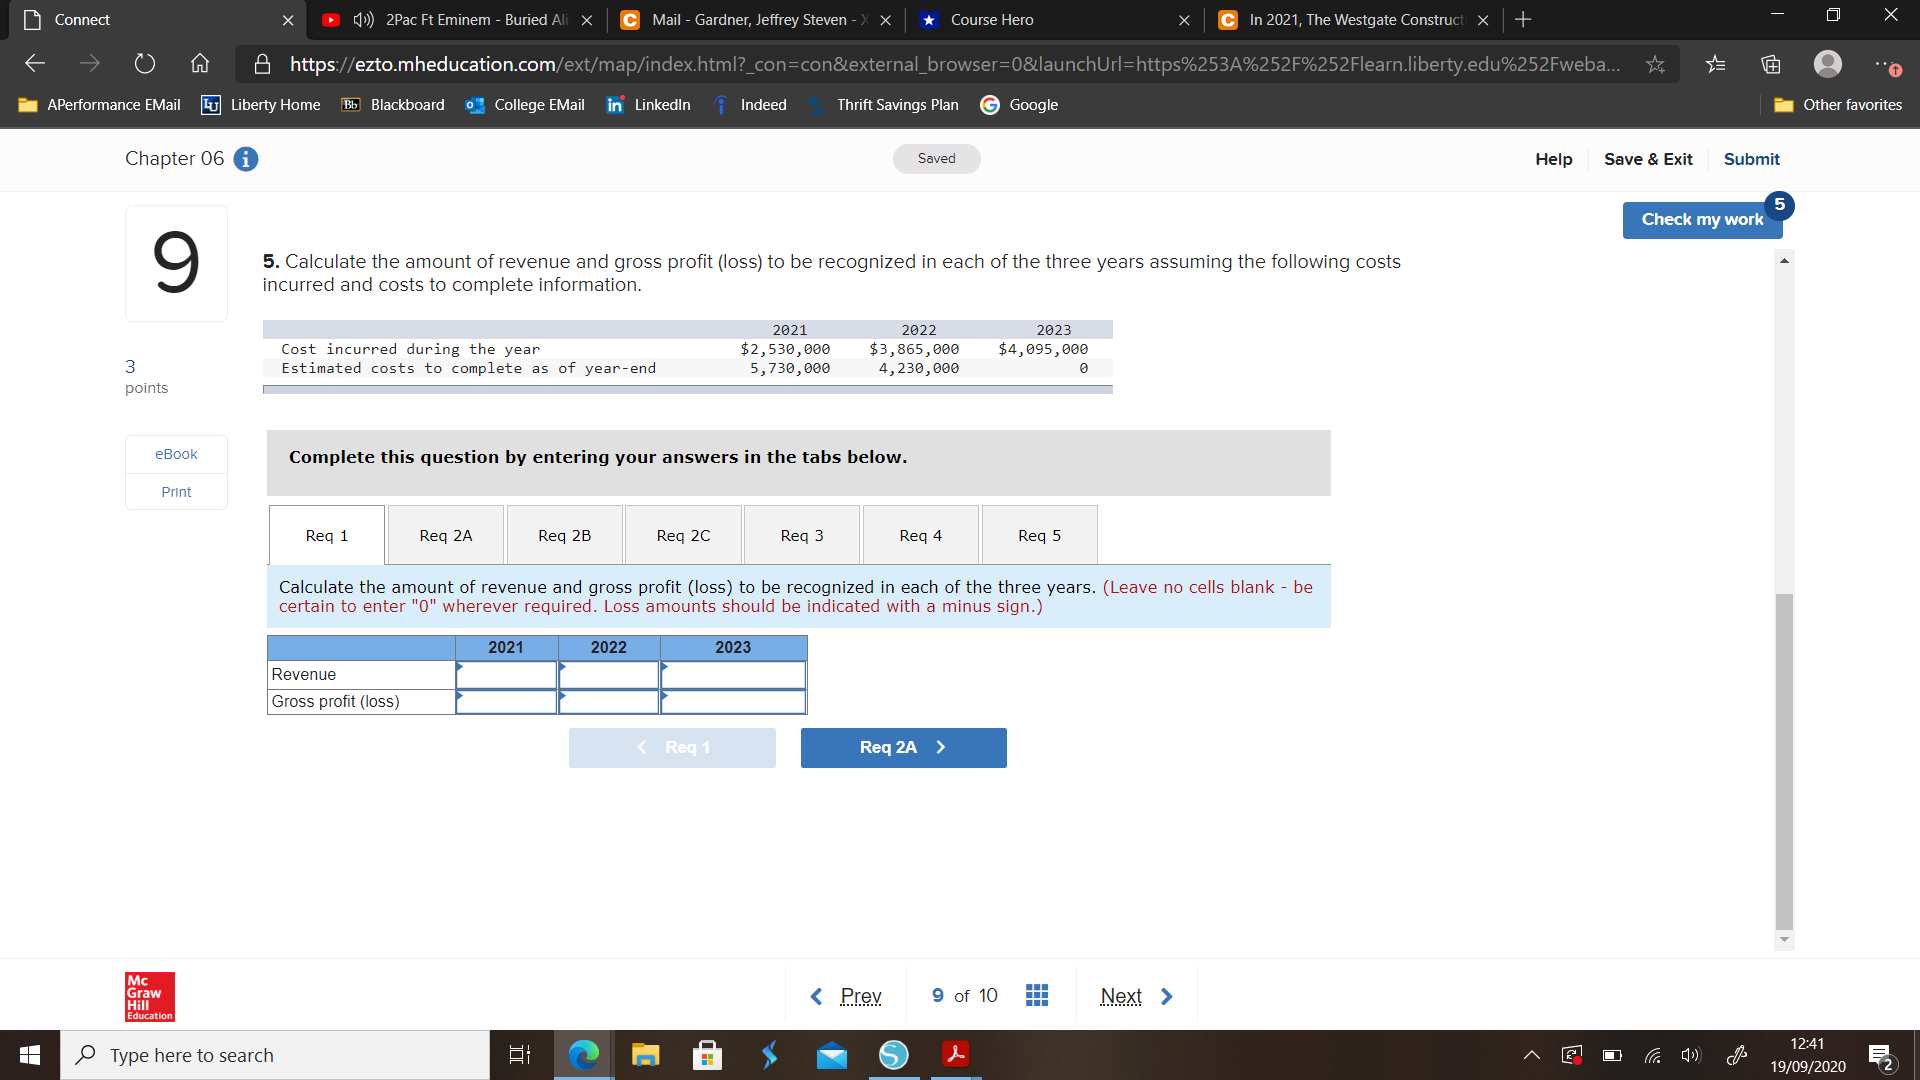Open the eBook link

(x=176, y=454)
